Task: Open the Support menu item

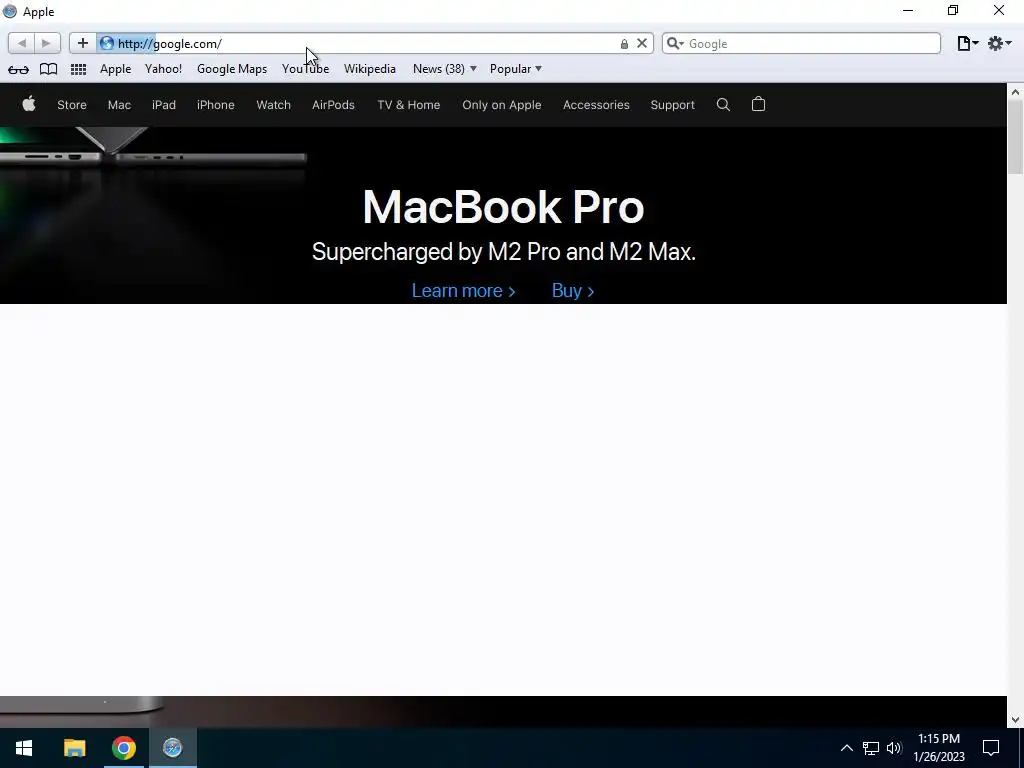Action: 673,104
